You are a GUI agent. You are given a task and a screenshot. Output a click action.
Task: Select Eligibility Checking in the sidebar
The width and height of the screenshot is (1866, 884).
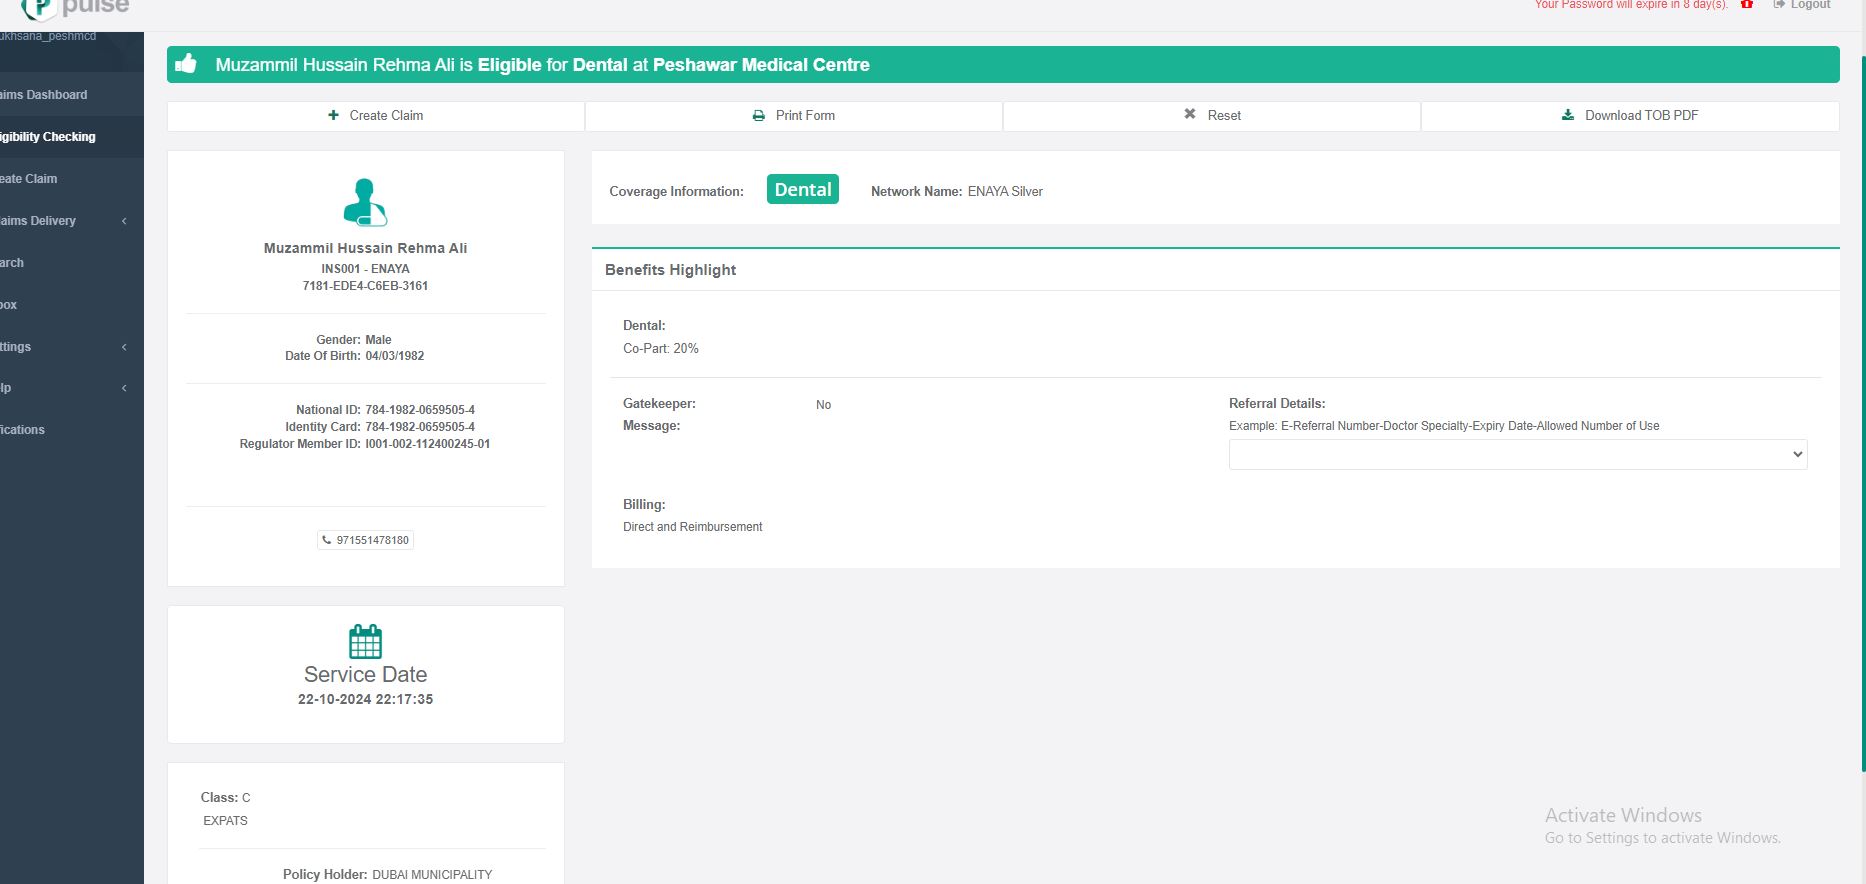[x=48, y=137]
